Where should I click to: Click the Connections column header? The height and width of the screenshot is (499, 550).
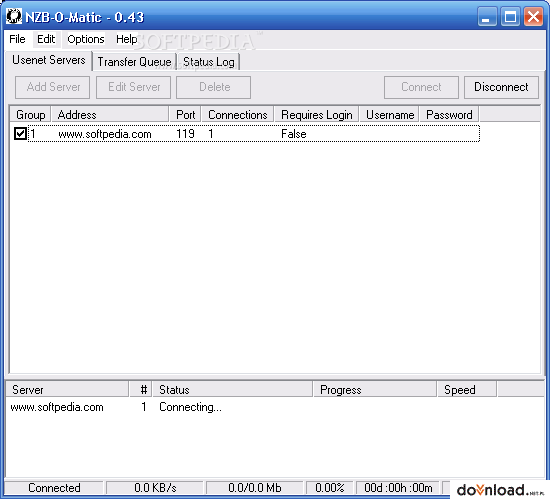[237, 115]
